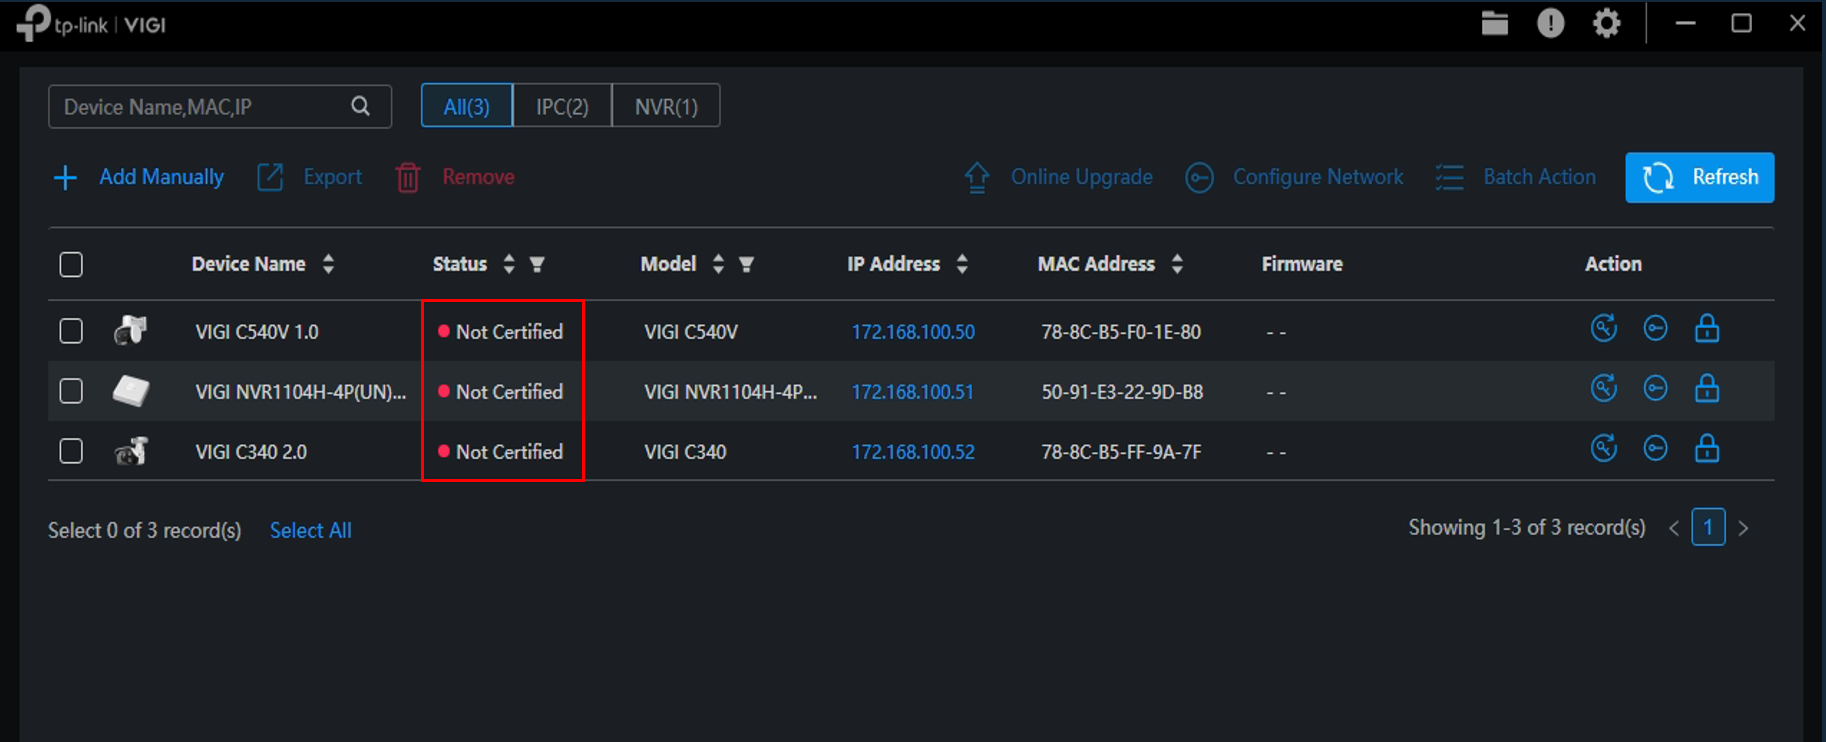Open IP address 172.168.100.52
This screenshot has width=1826, height=742.
(913, 451)
